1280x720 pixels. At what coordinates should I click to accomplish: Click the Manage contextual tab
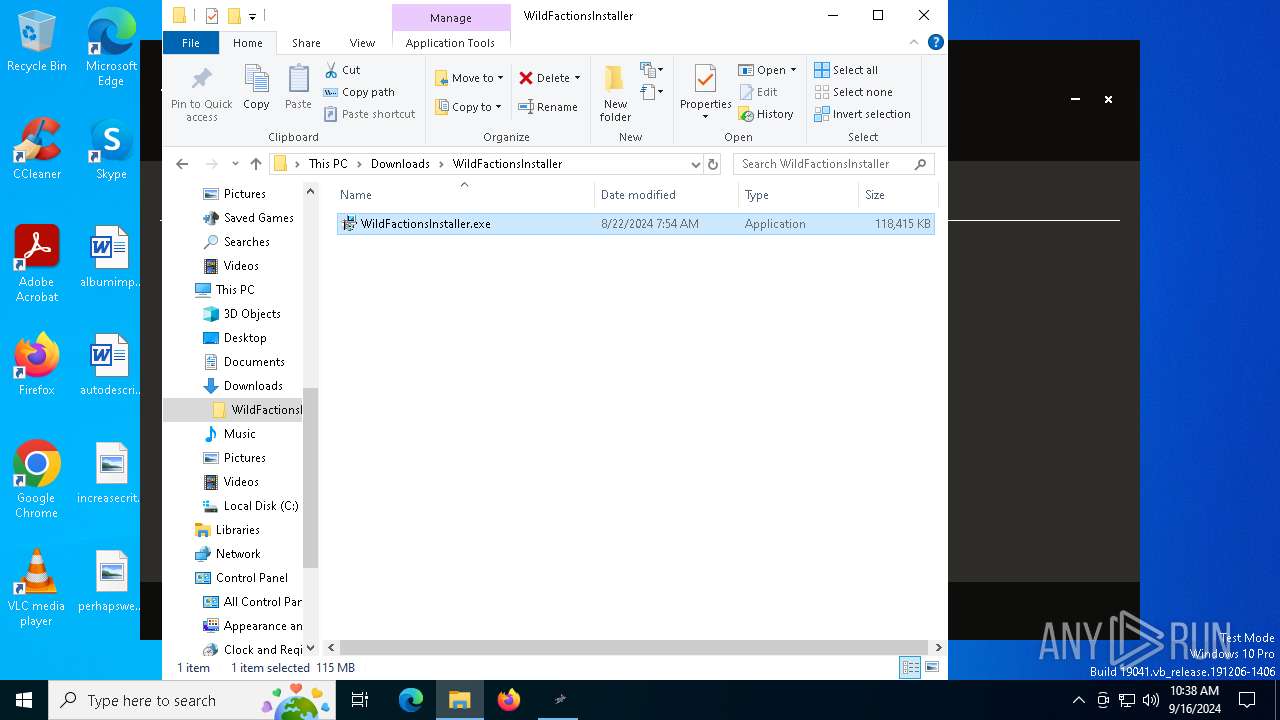click(x=451, y=18)
